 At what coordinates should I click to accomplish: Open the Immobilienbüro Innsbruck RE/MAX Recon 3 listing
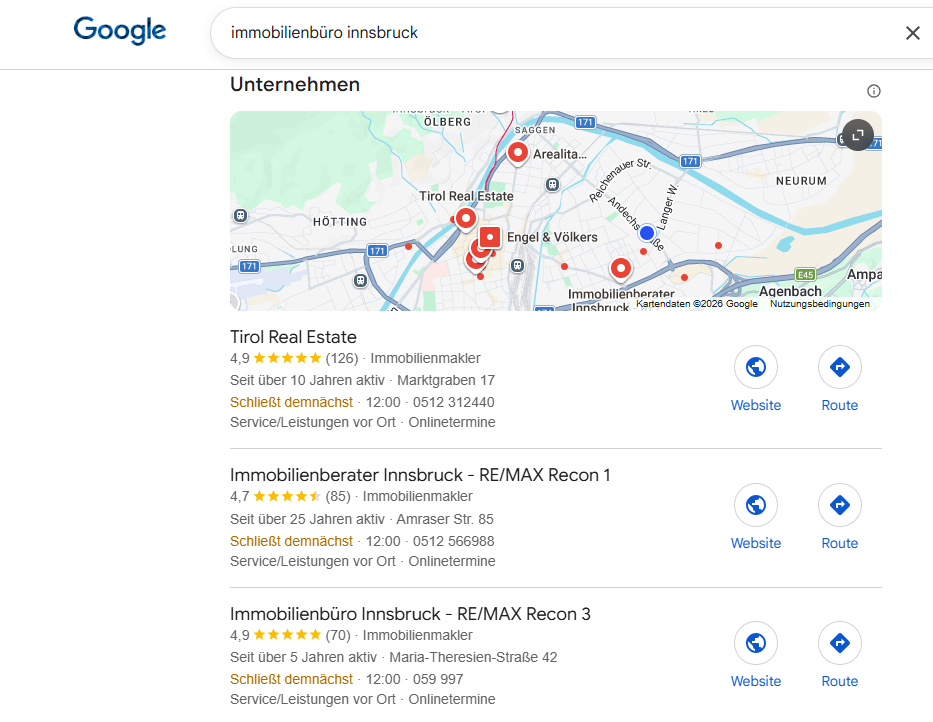pos(410,613)
